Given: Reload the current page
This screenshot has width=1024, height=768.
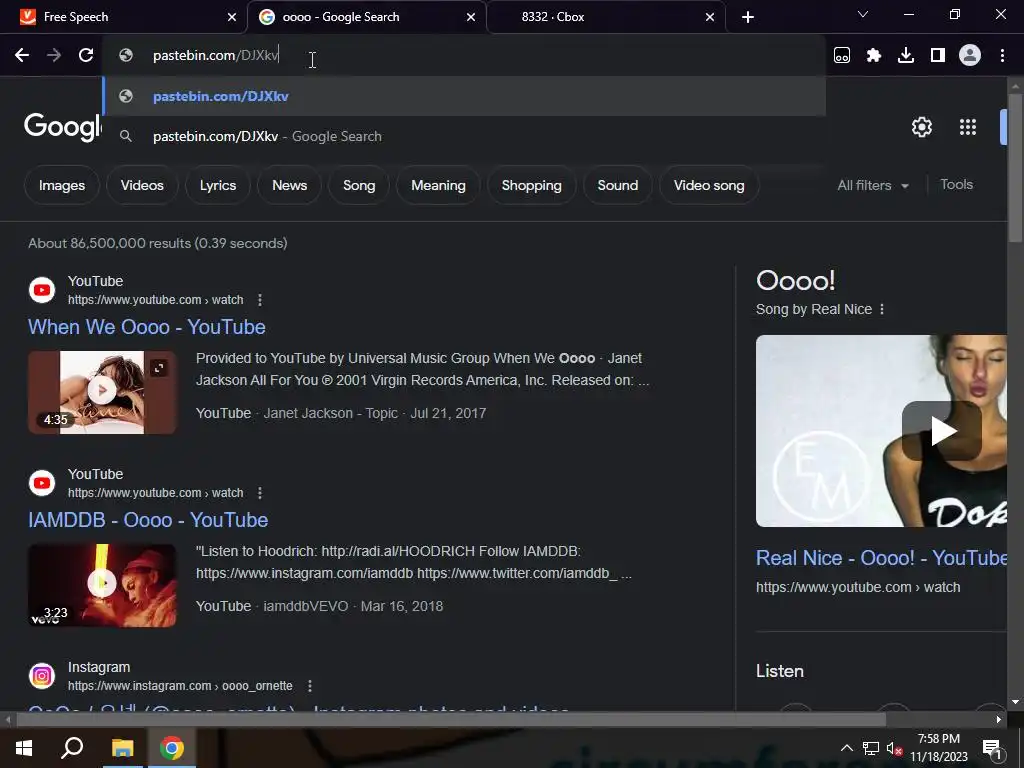Looking at the screenshot, I should pyautogui.click(x=86, y=56).
